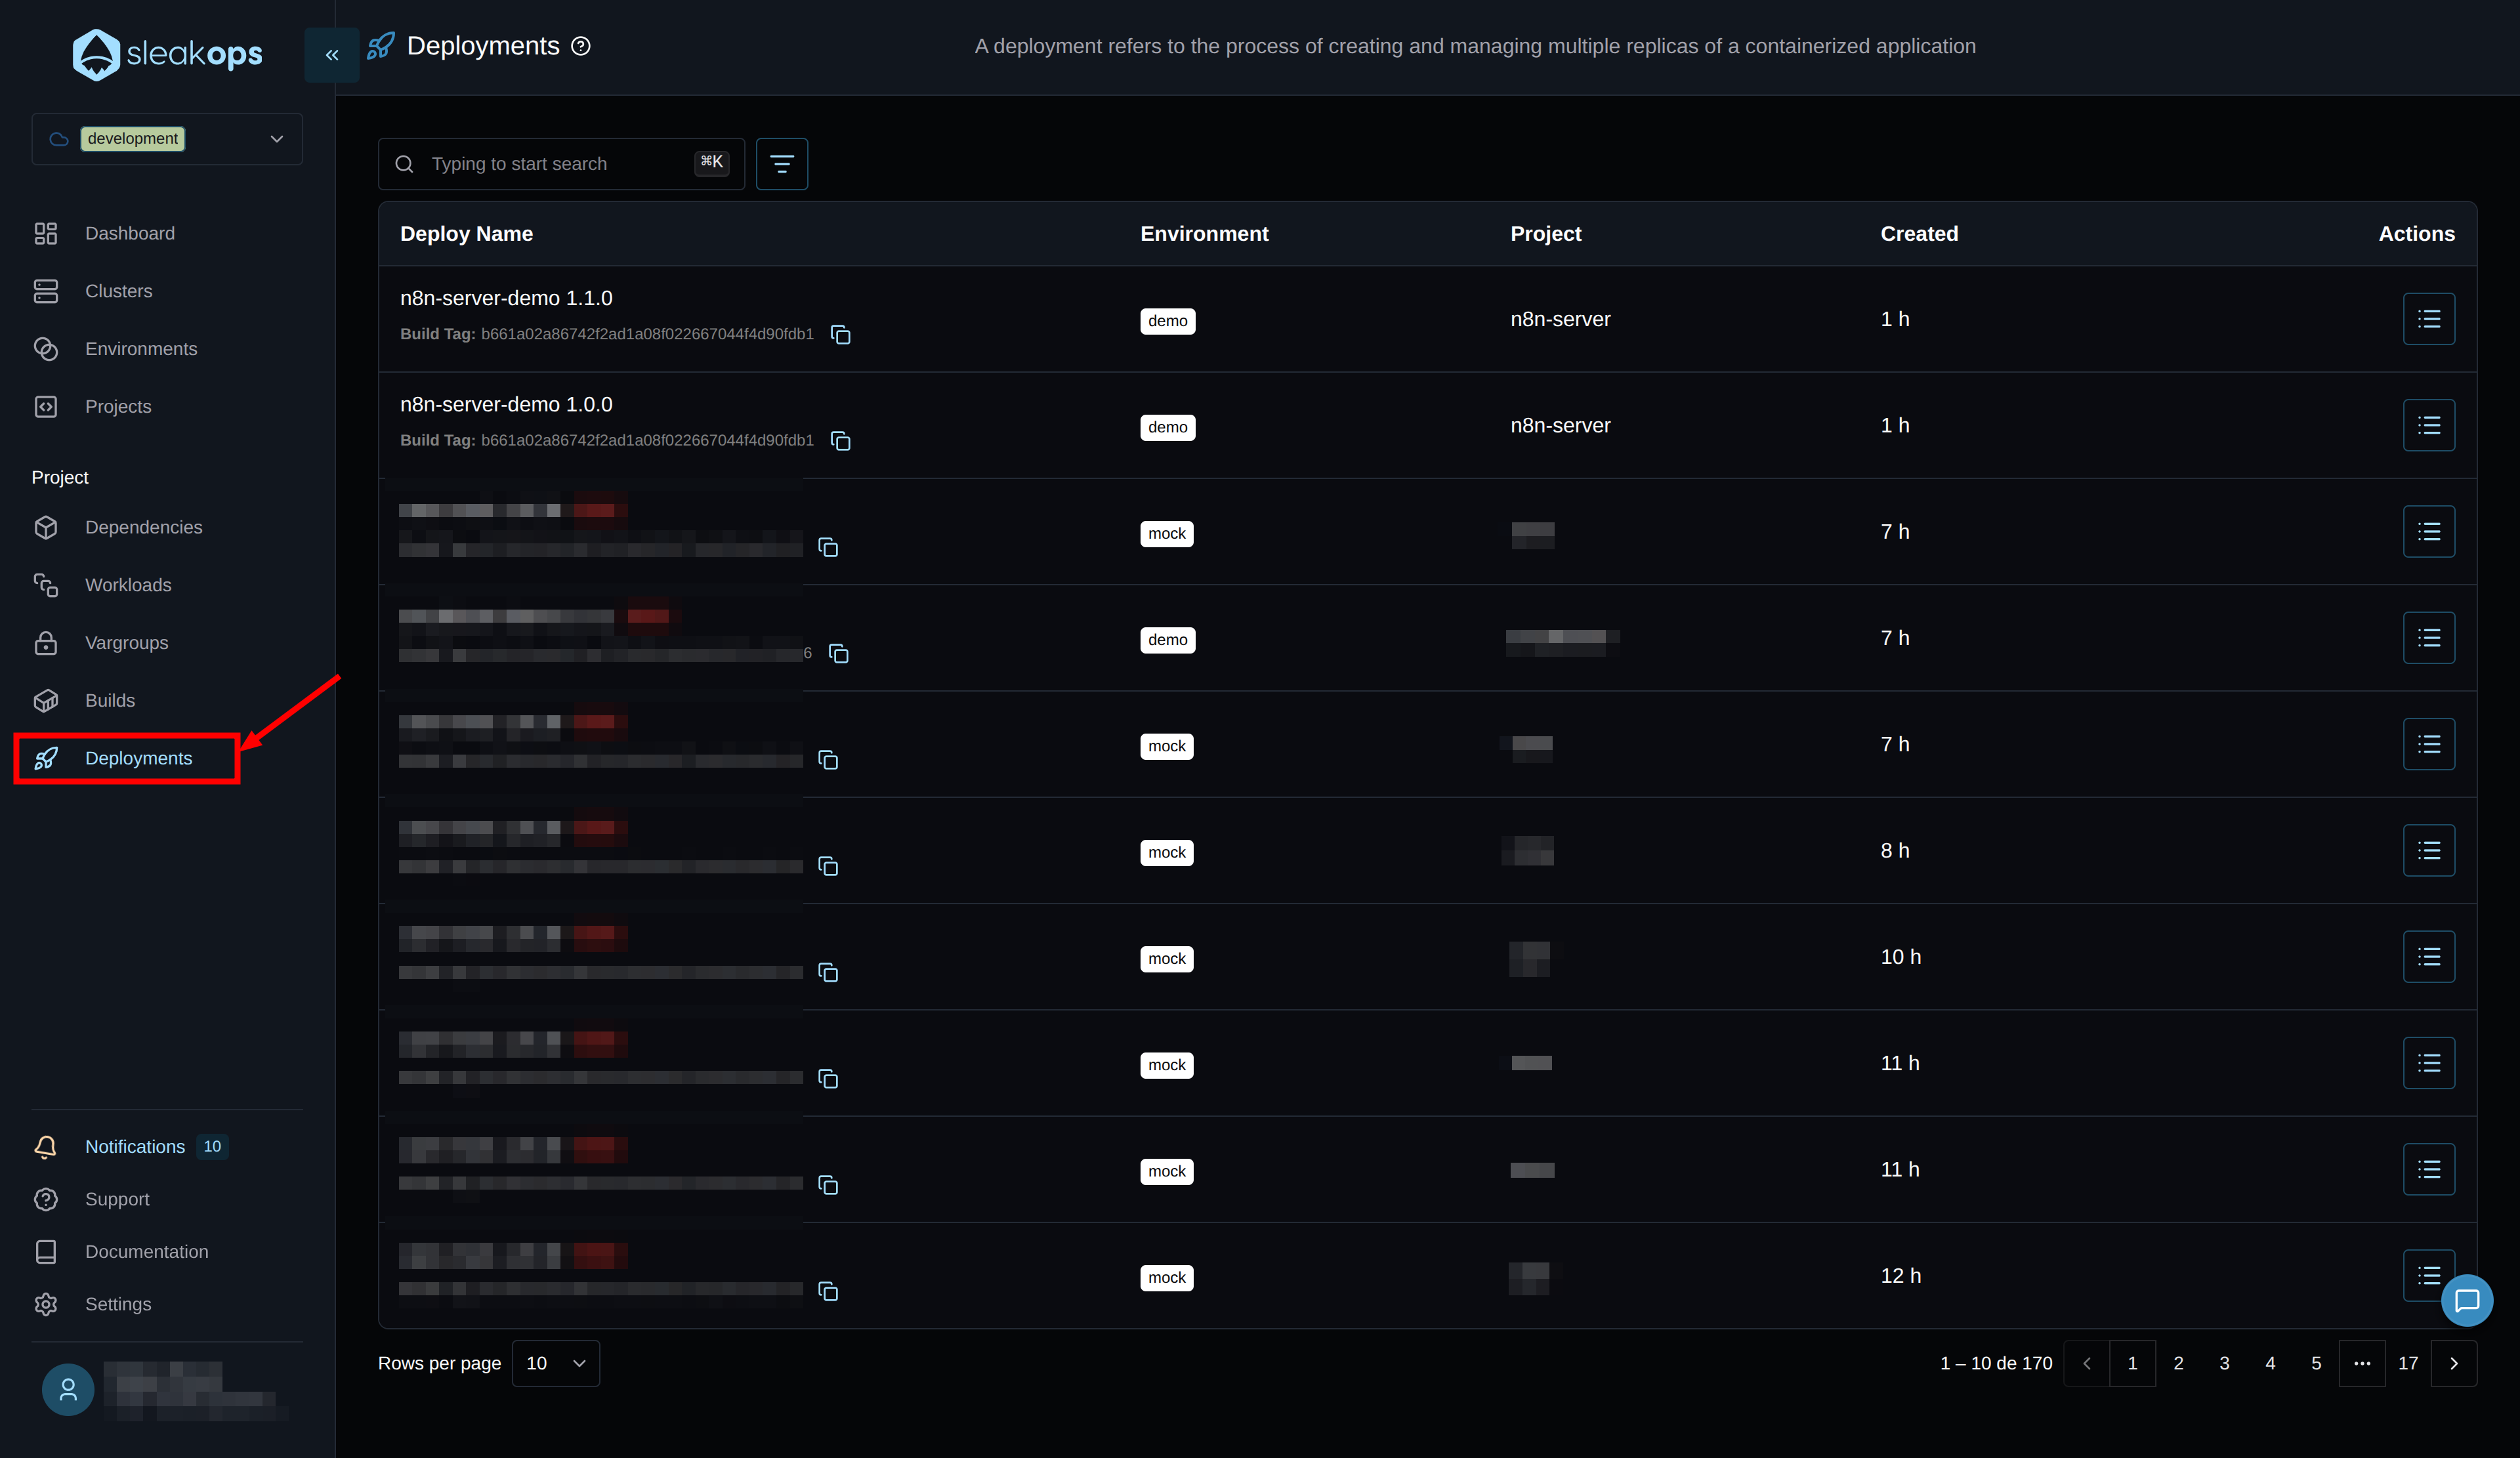Go to page 17 of deployments

pos(2408,1363)
